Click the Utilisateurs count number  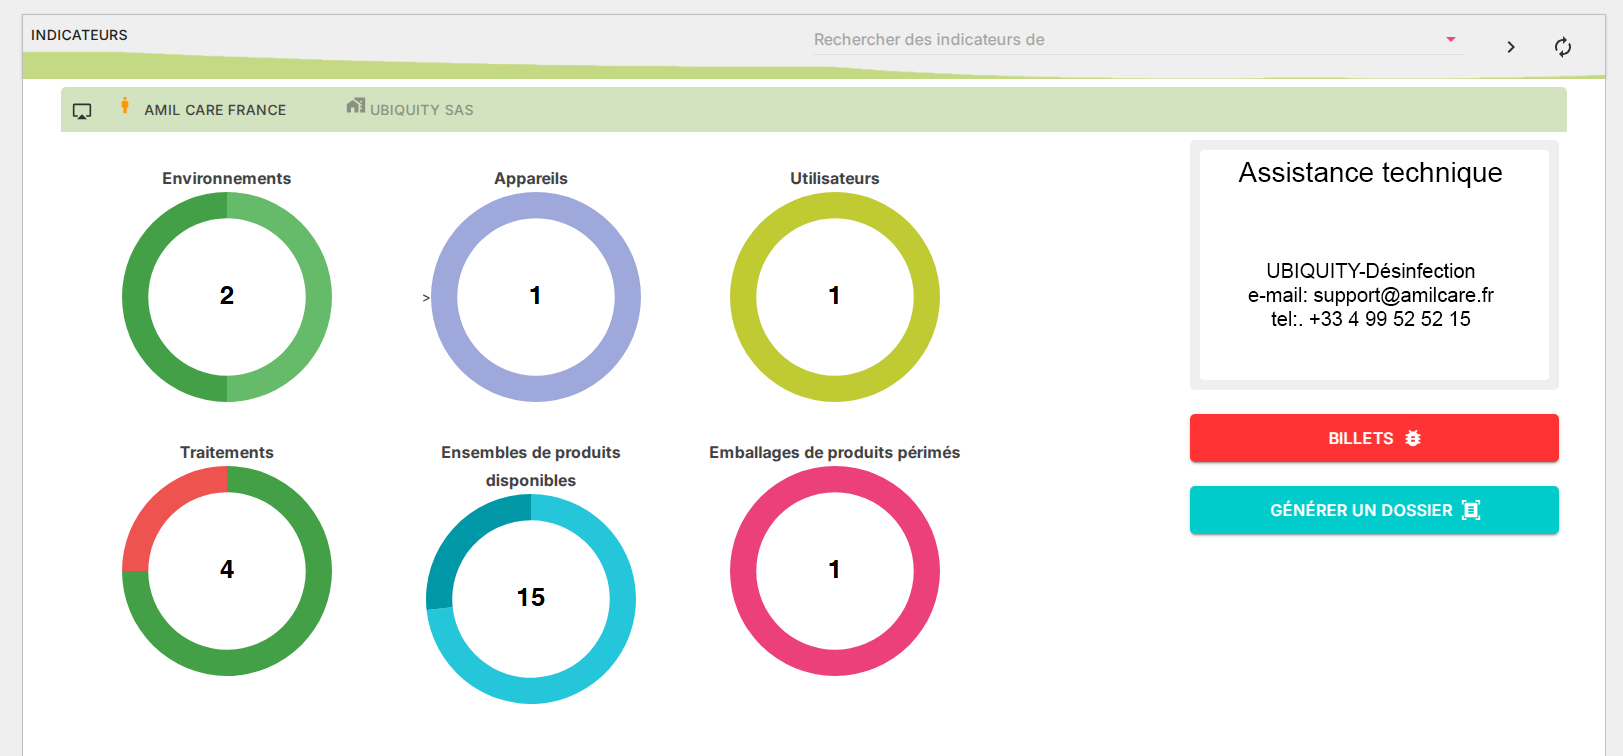[x=834, y=296]
